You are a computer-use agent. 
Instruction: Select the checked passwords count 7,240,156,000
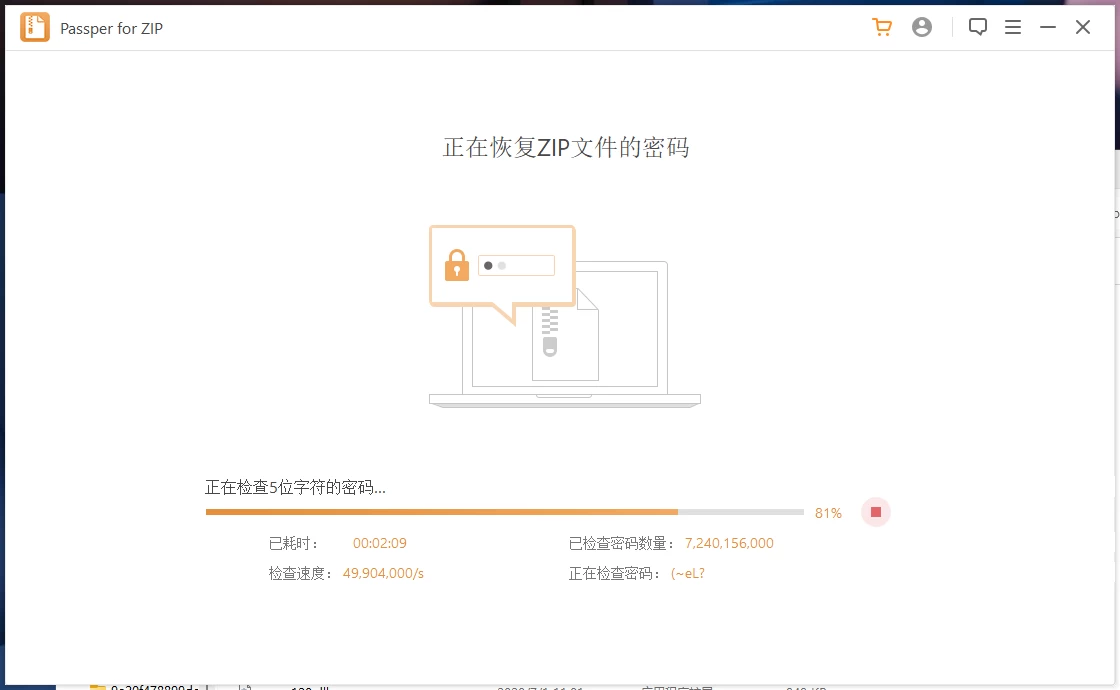pos(728,543)
